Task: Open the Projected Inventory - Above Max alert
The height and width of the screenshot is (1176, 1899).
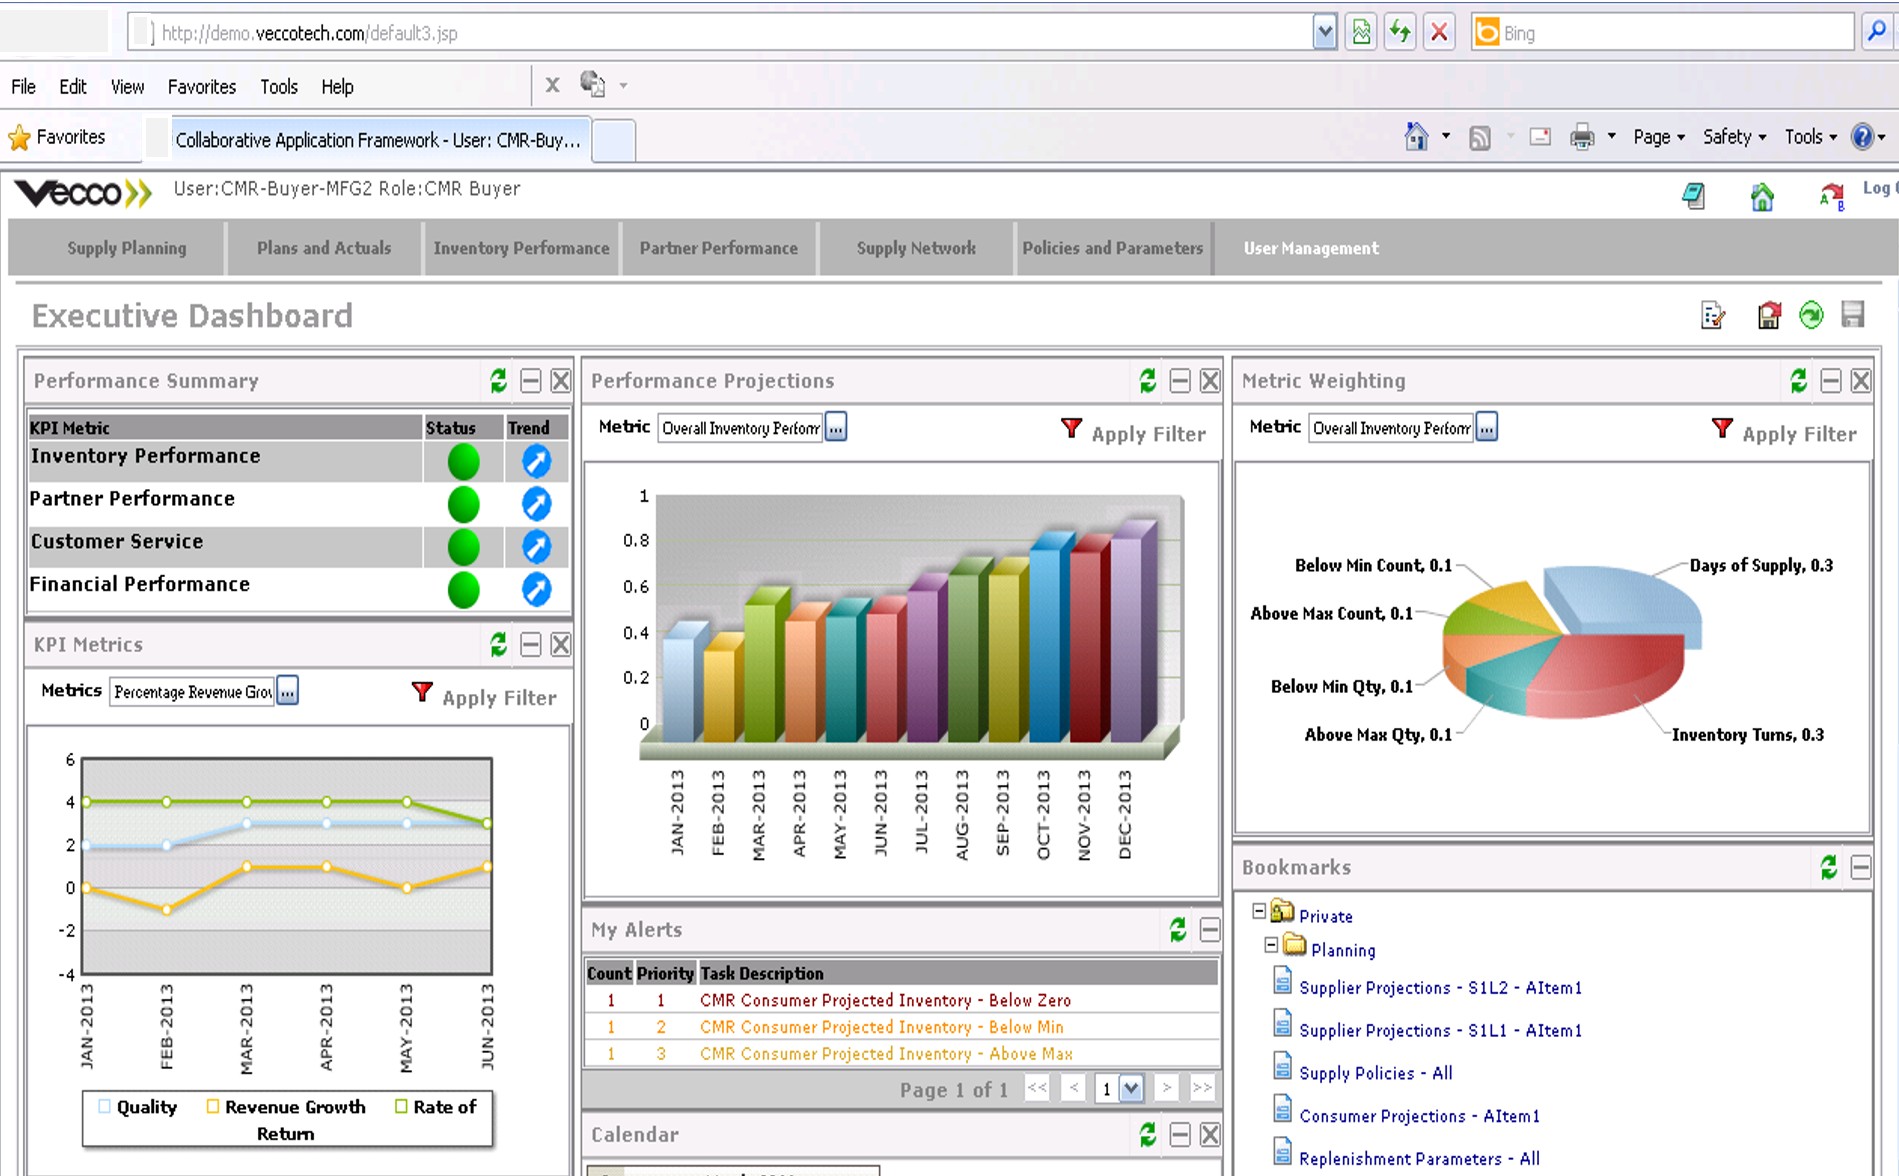Action: (x=887, y=1054)
